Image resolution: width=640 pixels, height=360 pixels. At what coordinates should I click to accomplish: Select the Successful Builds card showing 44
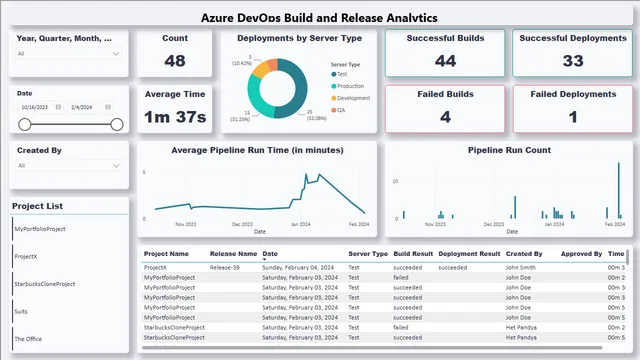click(x=445, y=53)
